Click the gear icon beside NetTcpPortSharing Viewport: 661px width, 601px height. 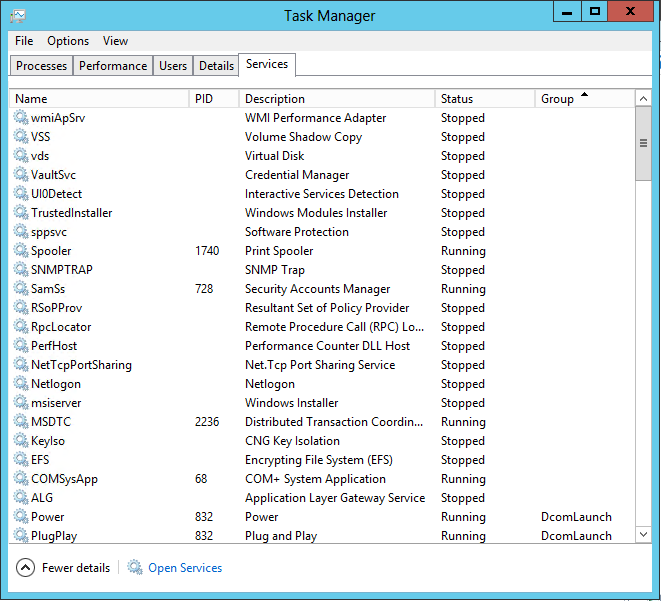[x=21, y=363]
